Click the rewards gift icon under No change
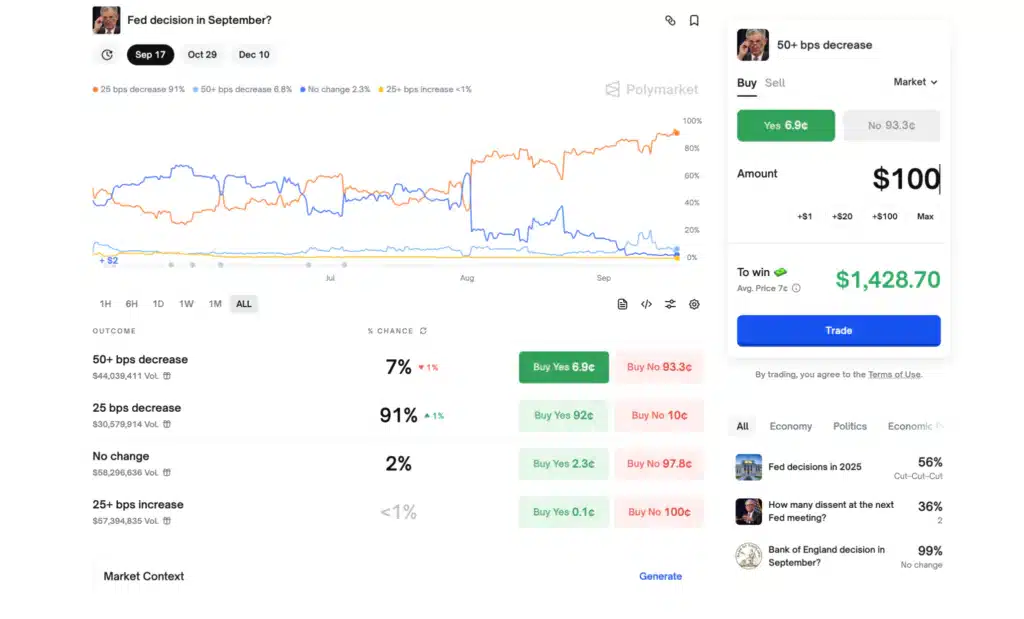Screen dimensions: 1024x619 coord(167,473)
